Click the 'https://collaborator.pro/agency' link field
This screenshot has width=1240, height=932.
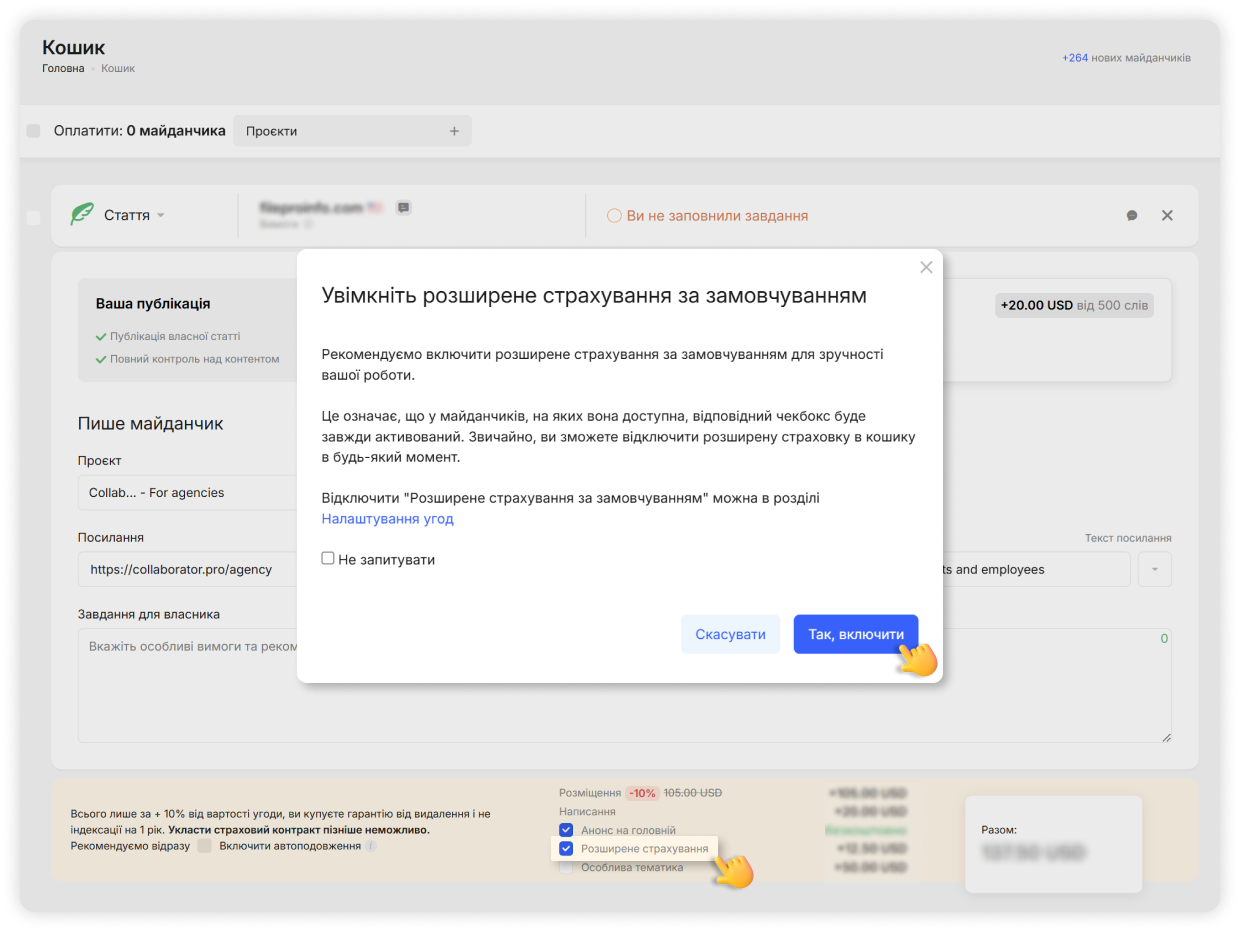point(188,569)
